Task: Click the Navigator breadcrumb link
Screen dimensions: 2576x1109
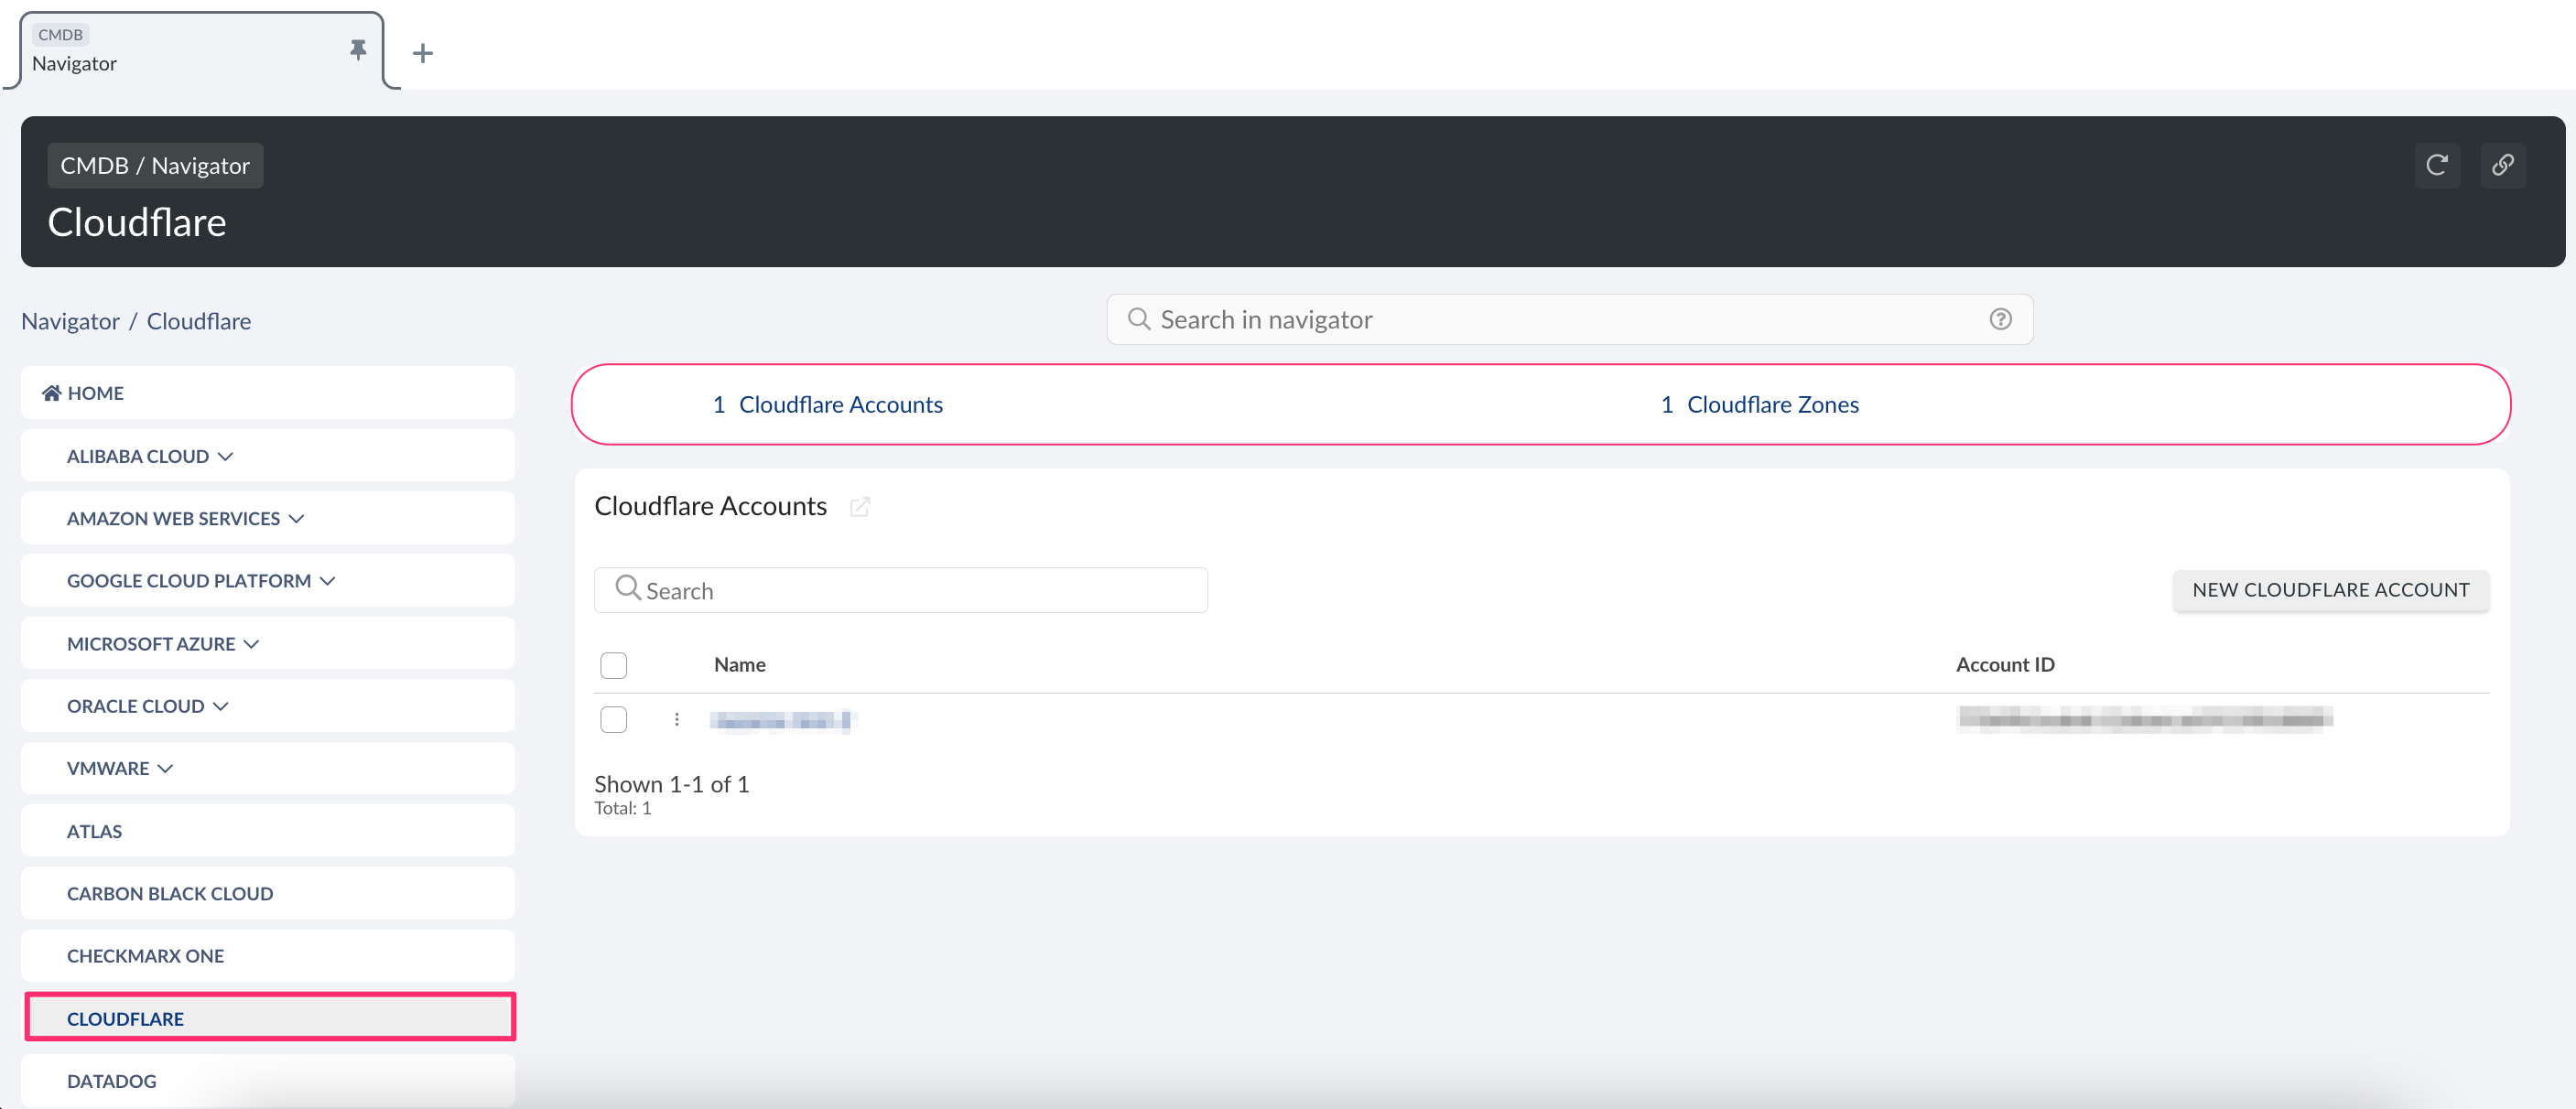Action: pyautogui.click(x=70, y=321)
